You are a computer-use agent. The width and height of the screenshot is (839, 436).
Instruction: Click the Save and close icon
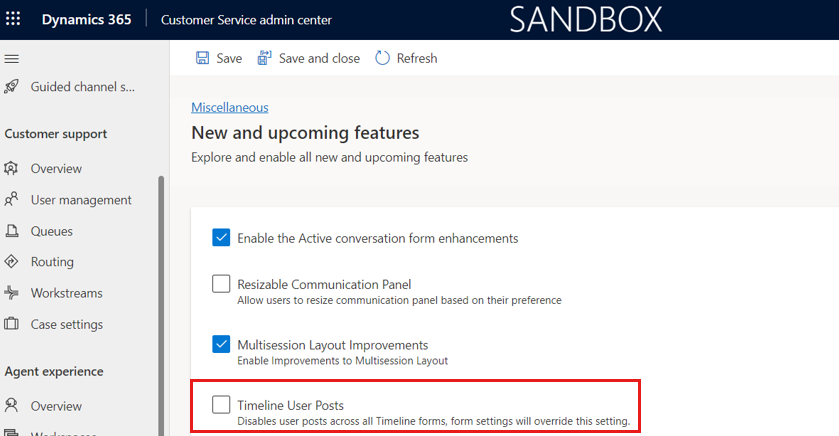(x=264, y=58)
